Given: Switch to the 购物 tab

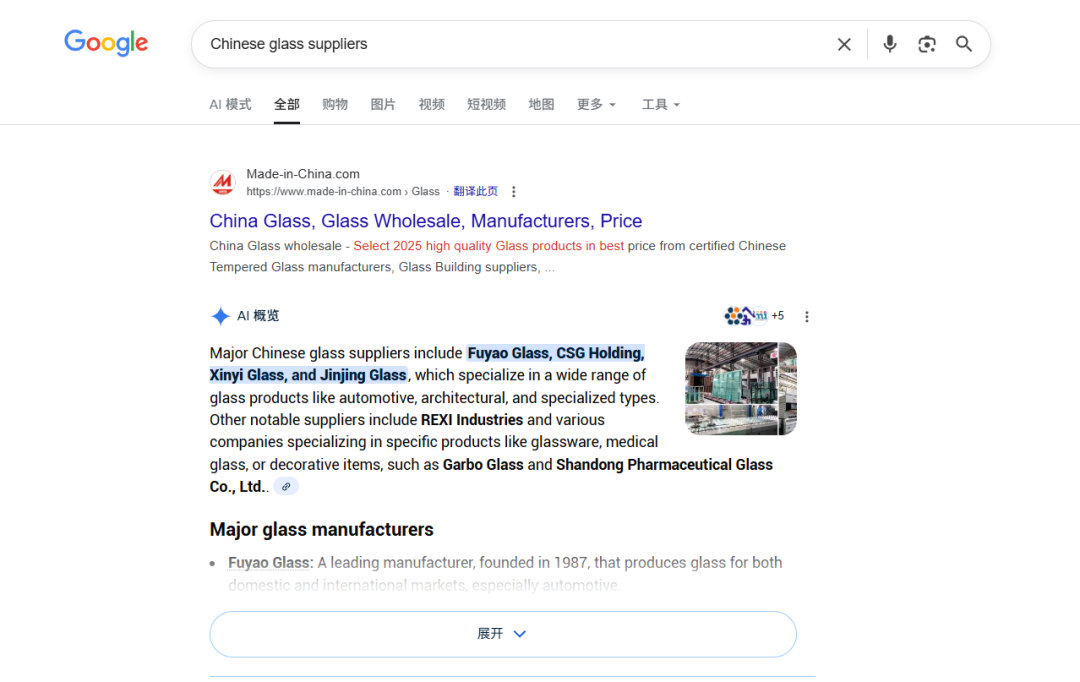Looking at the screenshot, I should [x=335, y=105].
